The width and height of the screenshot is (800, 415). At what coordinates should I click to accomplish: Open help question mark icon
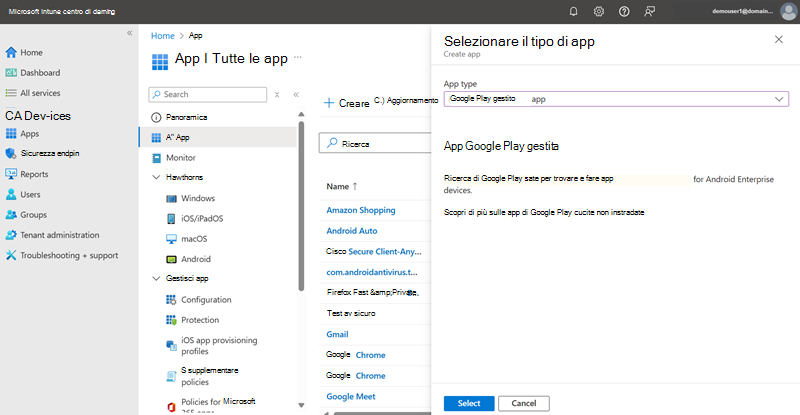tap(624, 11)
